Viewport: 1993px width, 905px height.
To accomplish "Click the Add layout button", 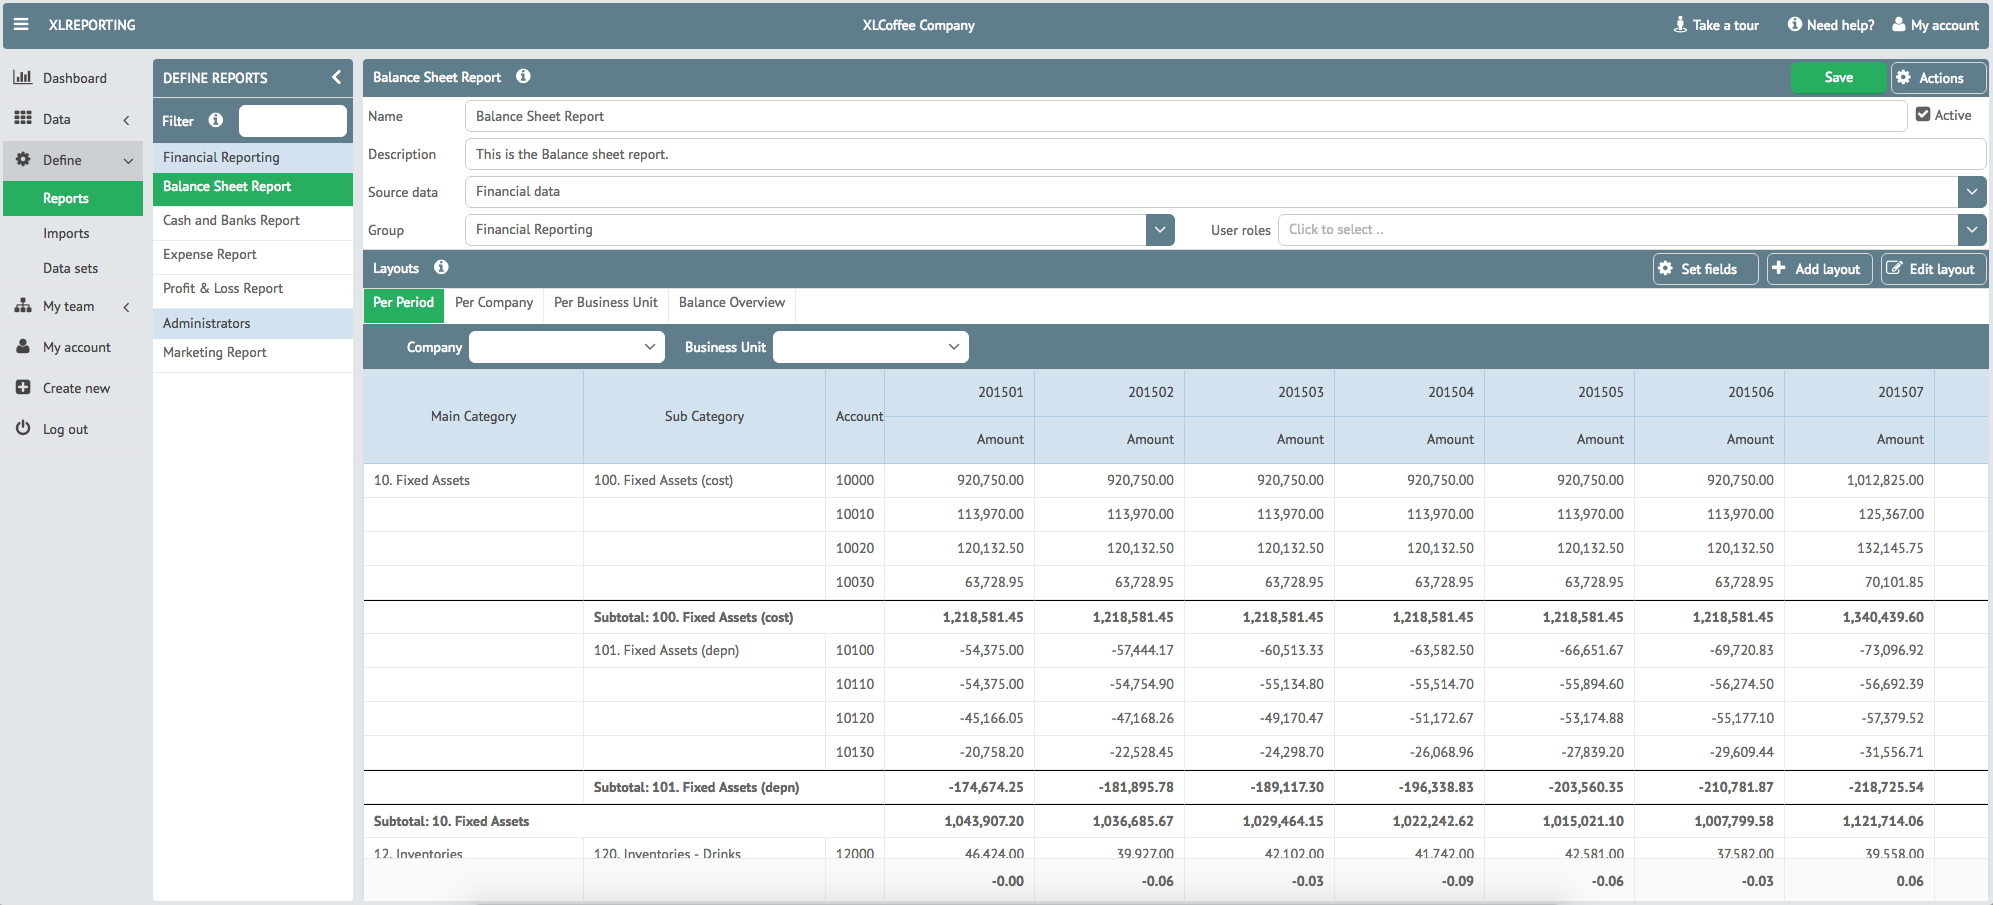I will coord(1819,268).
